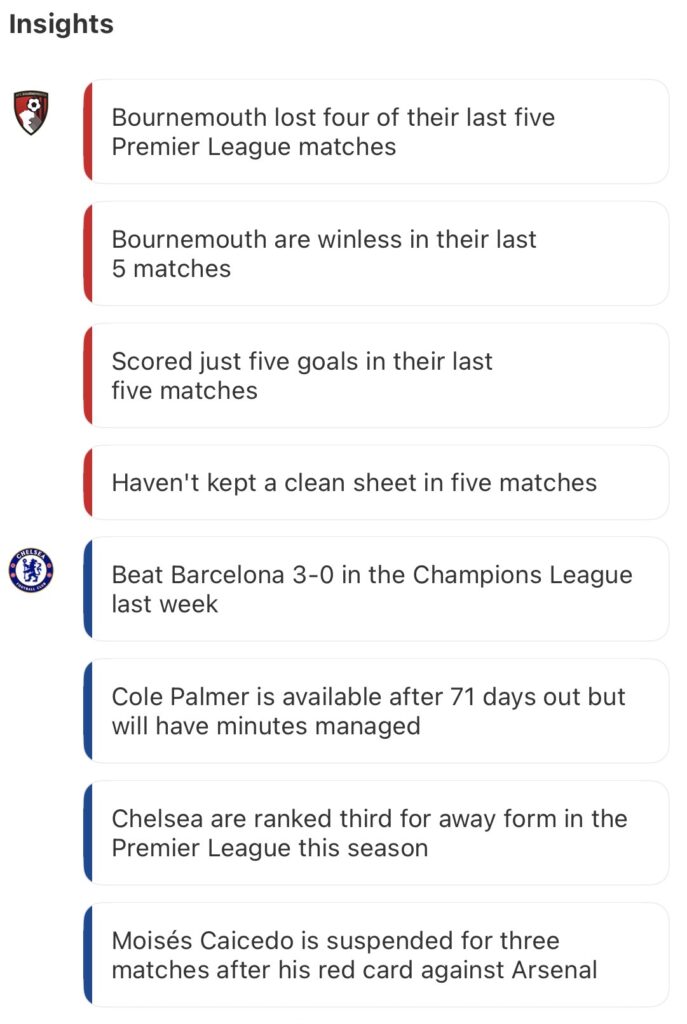Click blue stripe on Beat Barcelona card
The image size is (687, 1024).
pos(88,589)
